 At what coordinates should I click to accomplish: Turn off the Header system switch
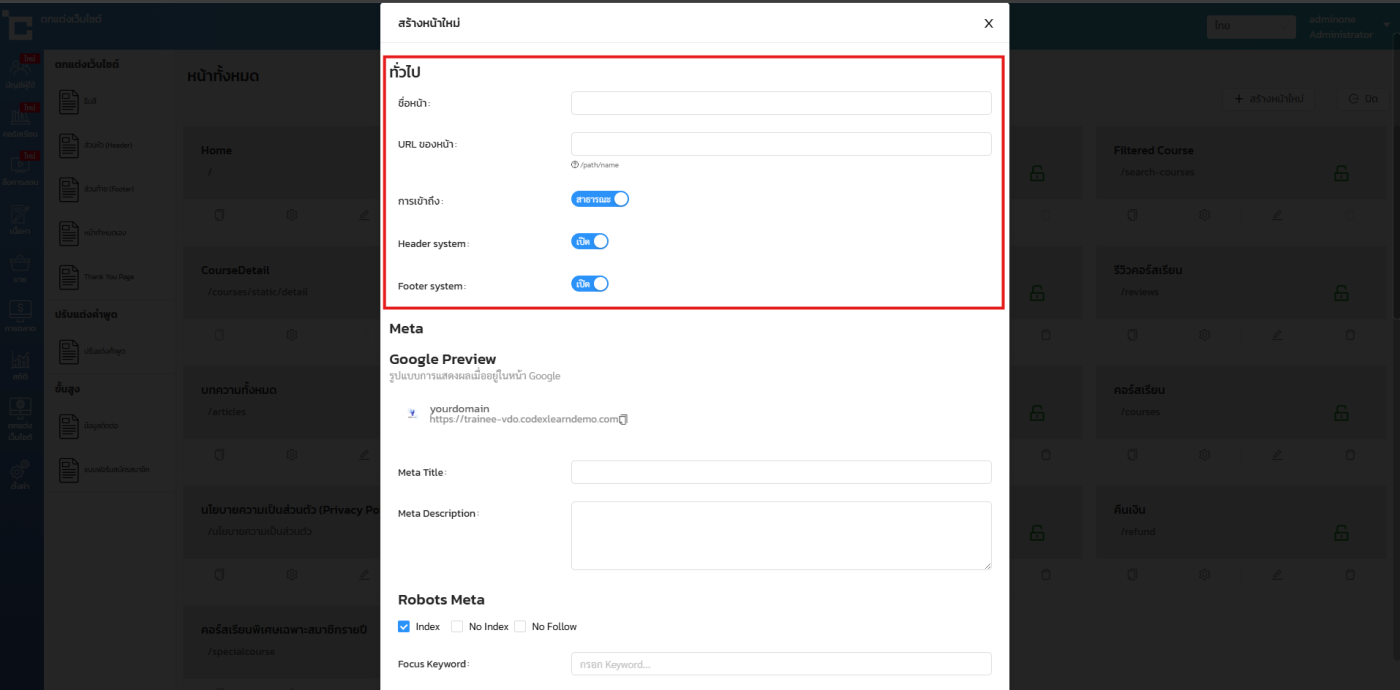point(590,241)
